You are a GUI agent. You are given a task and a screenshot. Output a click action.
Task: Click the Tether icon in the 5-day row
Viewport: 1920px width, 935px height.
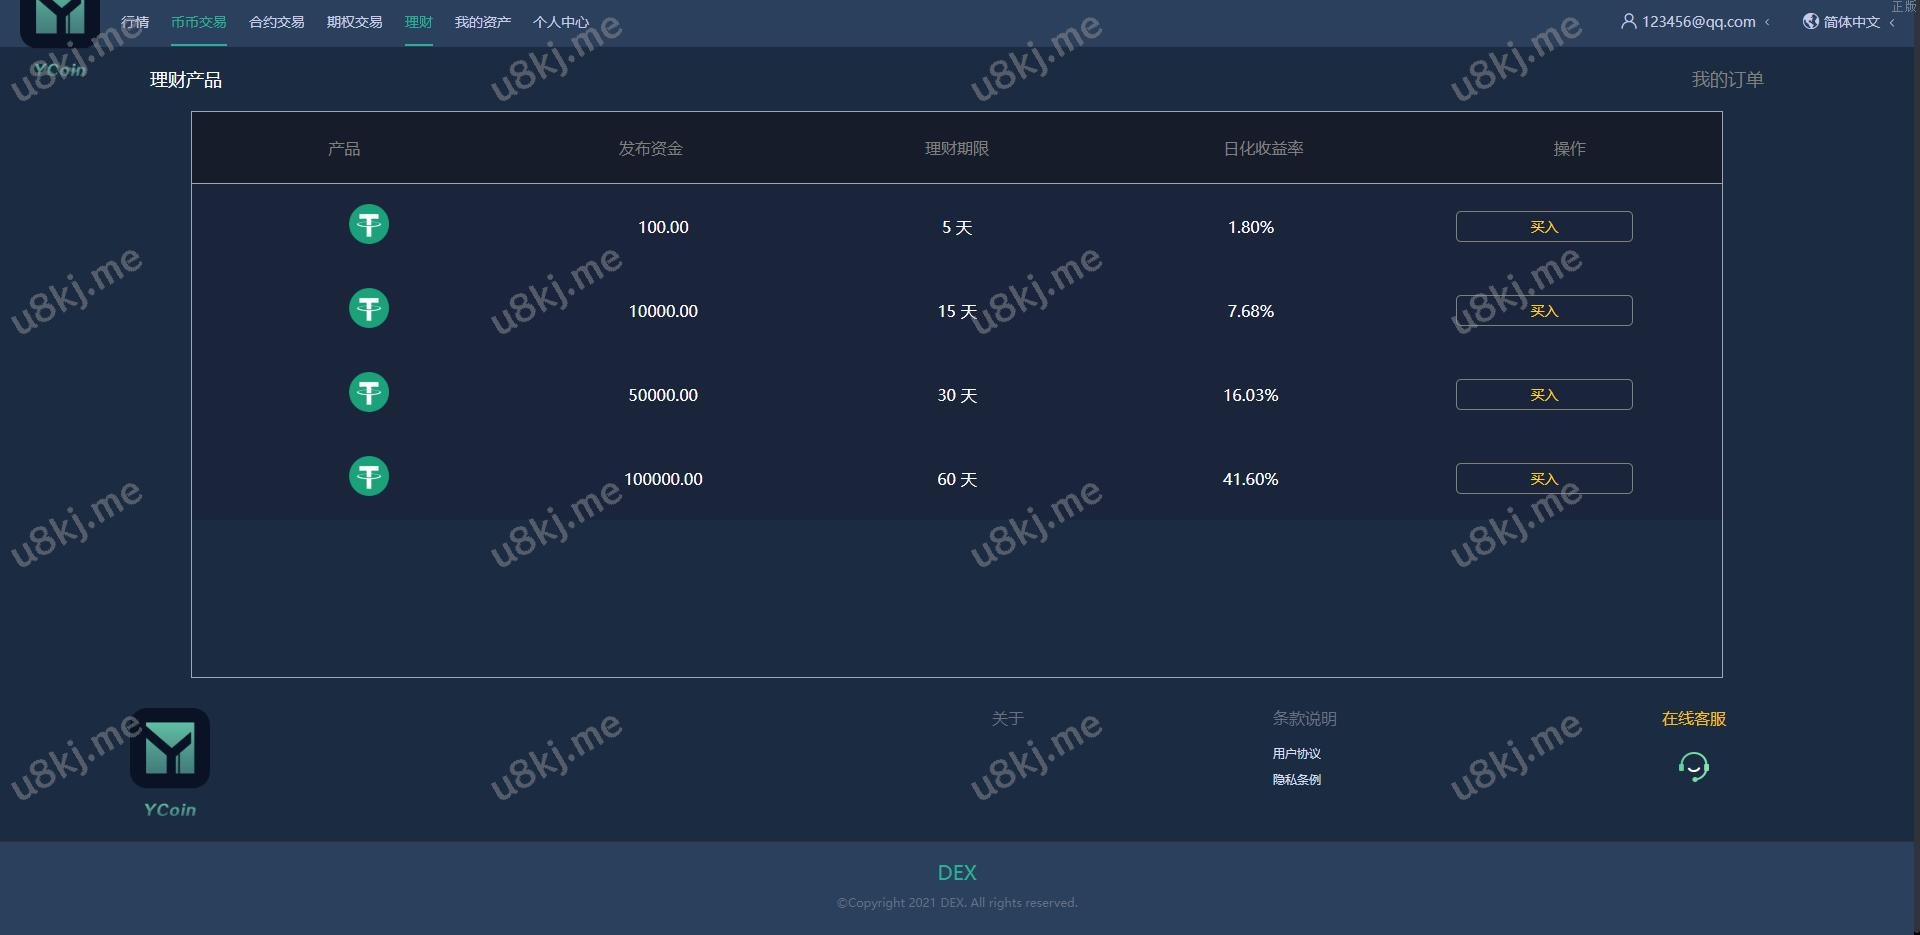tap(368, 224)
